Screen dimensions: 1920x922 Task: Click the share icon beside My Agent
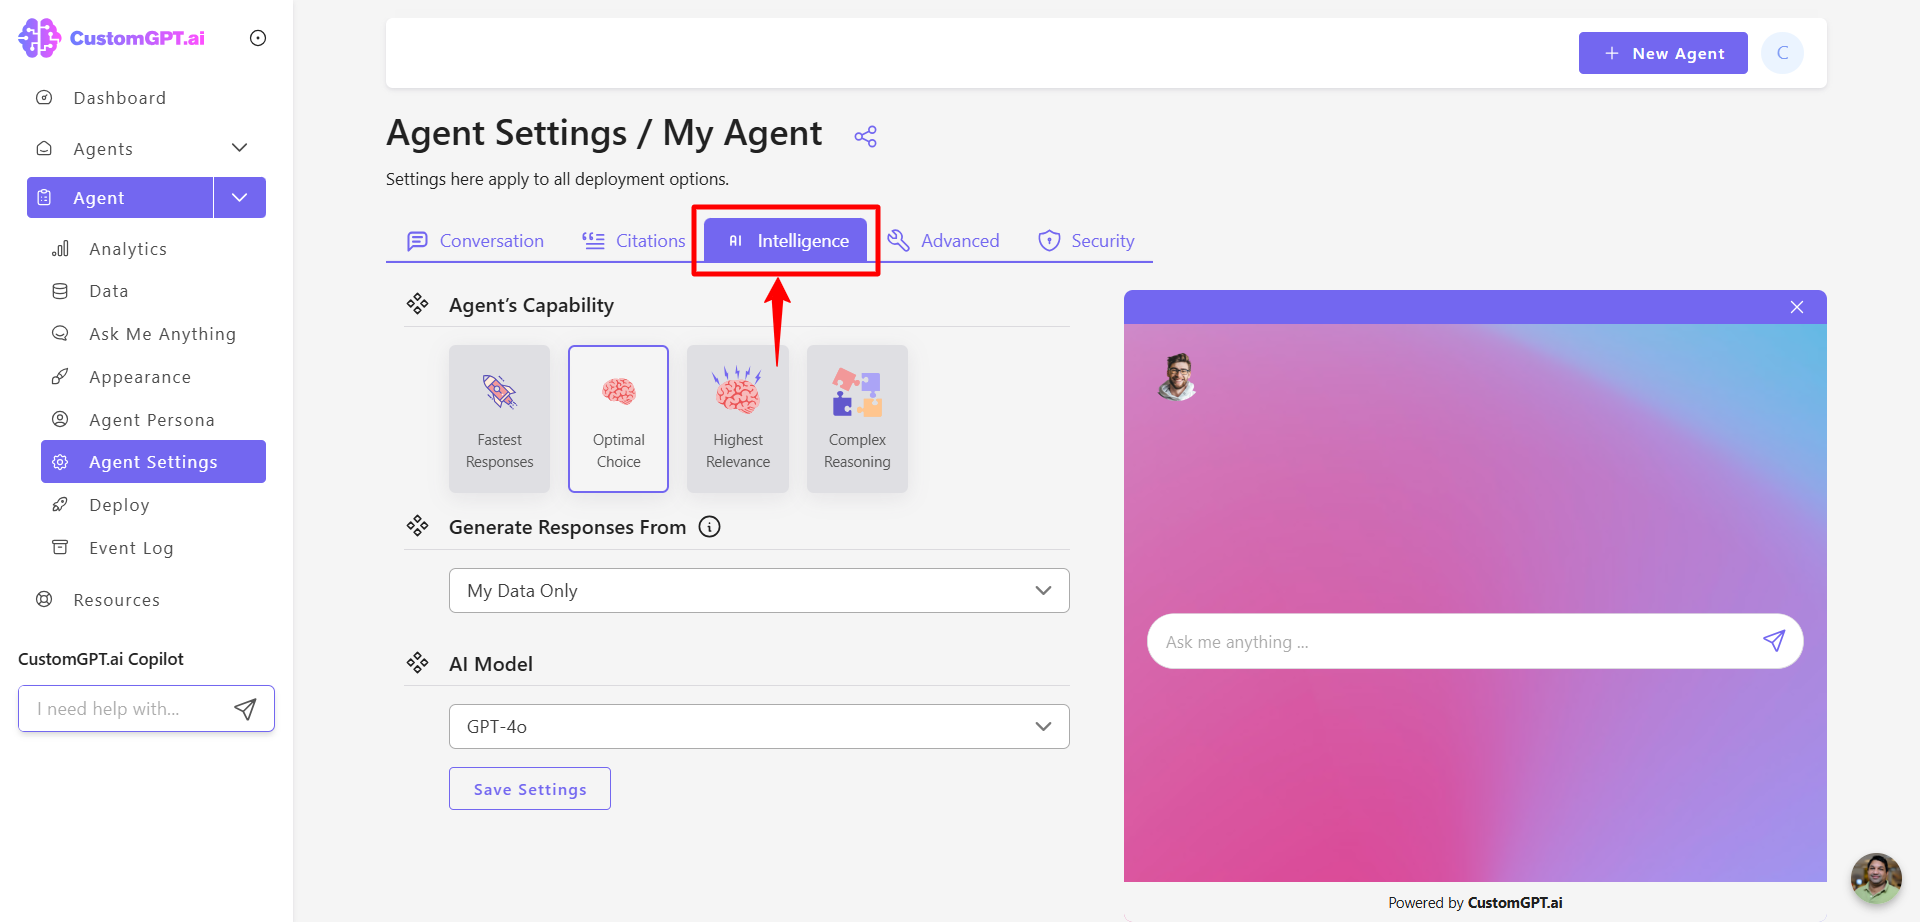coord(865,137)
